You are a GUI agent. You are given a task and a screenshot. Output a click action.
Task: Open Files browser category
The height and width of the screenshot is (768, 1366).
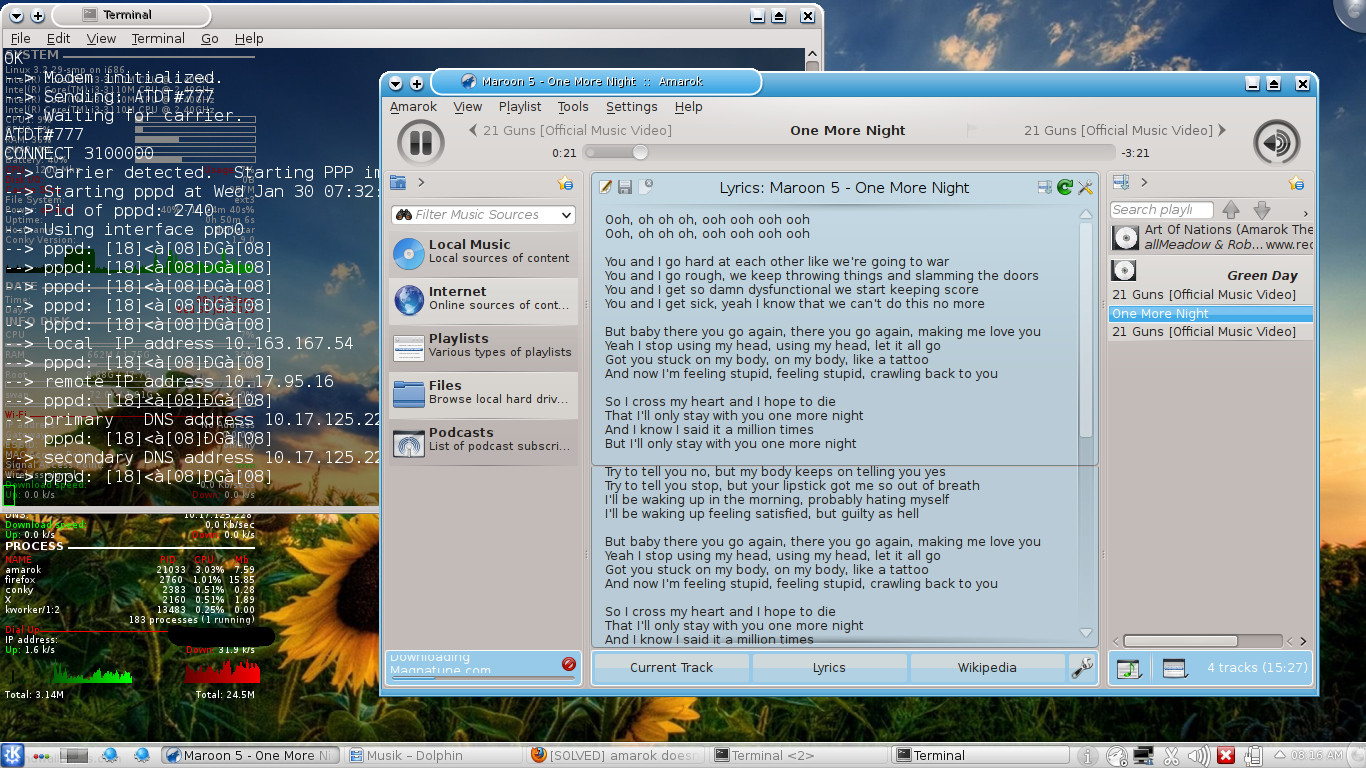[x=484, y=395]
